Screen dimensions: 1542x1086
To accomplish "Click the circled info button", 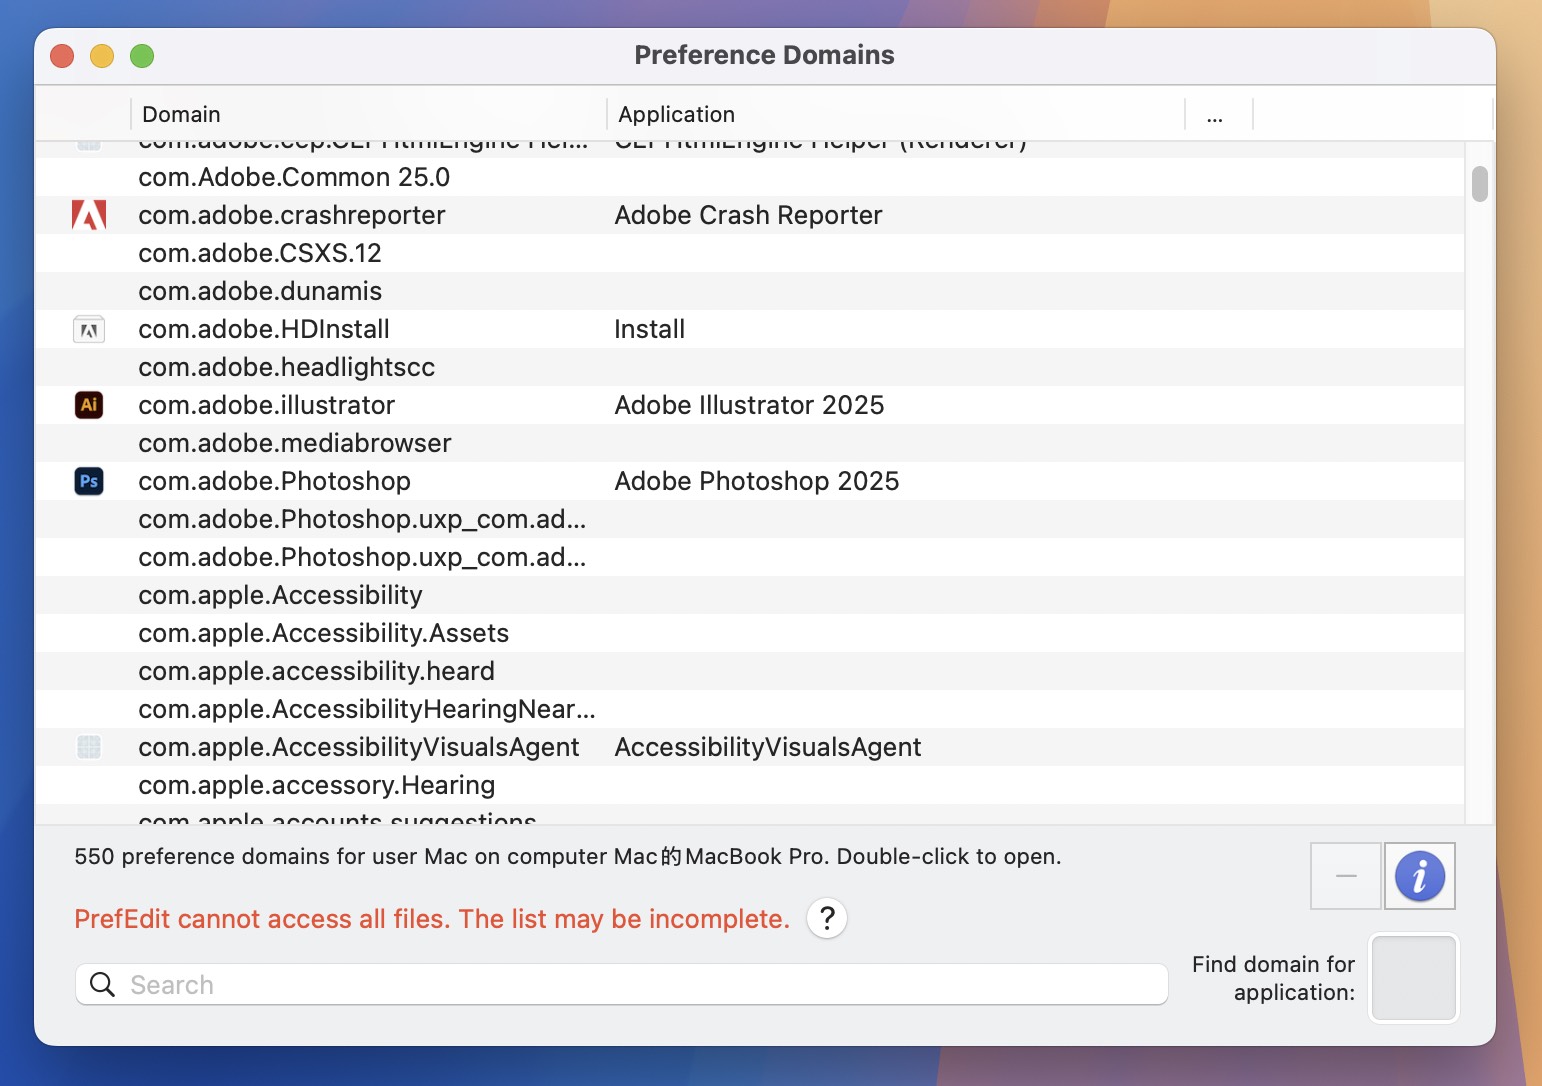I will pos(1419,876).
